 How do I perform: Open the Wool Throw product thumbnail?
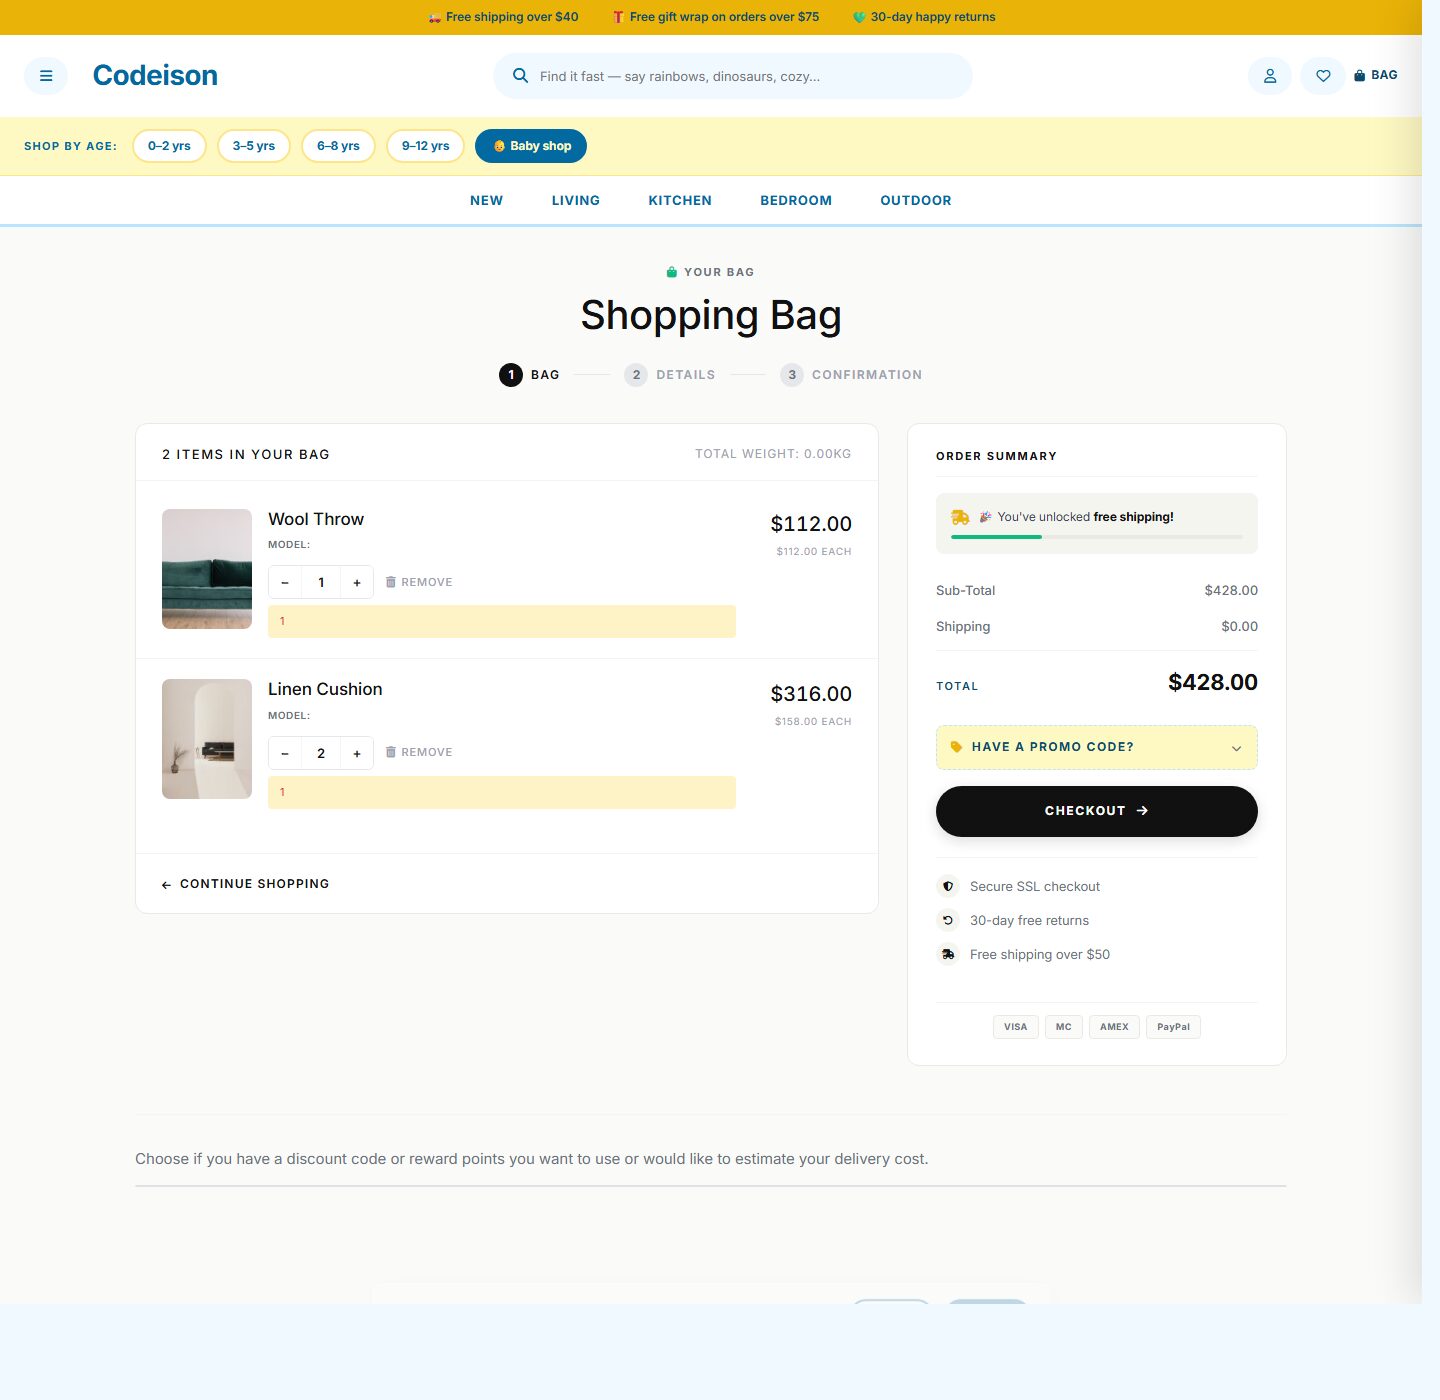tap(207, 569)
